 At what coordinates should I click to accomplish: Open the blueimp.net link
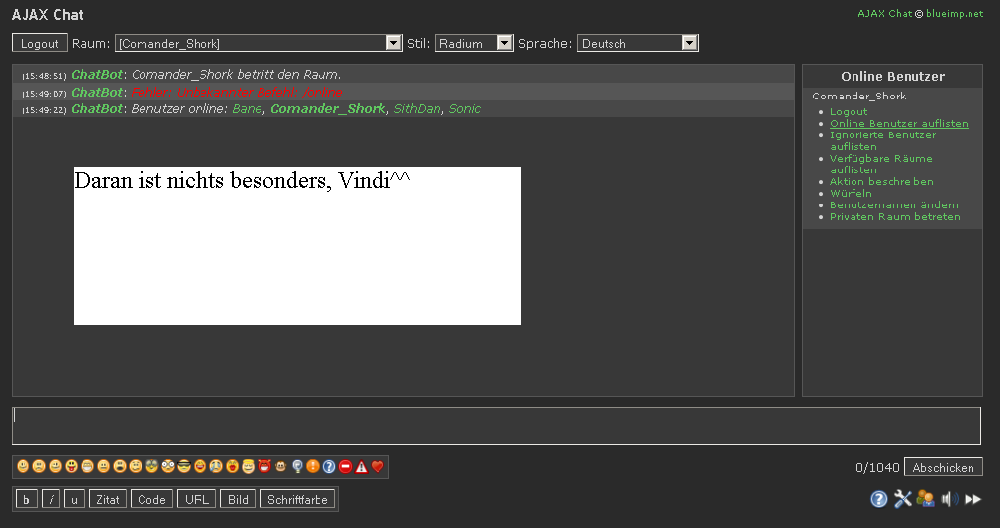point(954,13)
